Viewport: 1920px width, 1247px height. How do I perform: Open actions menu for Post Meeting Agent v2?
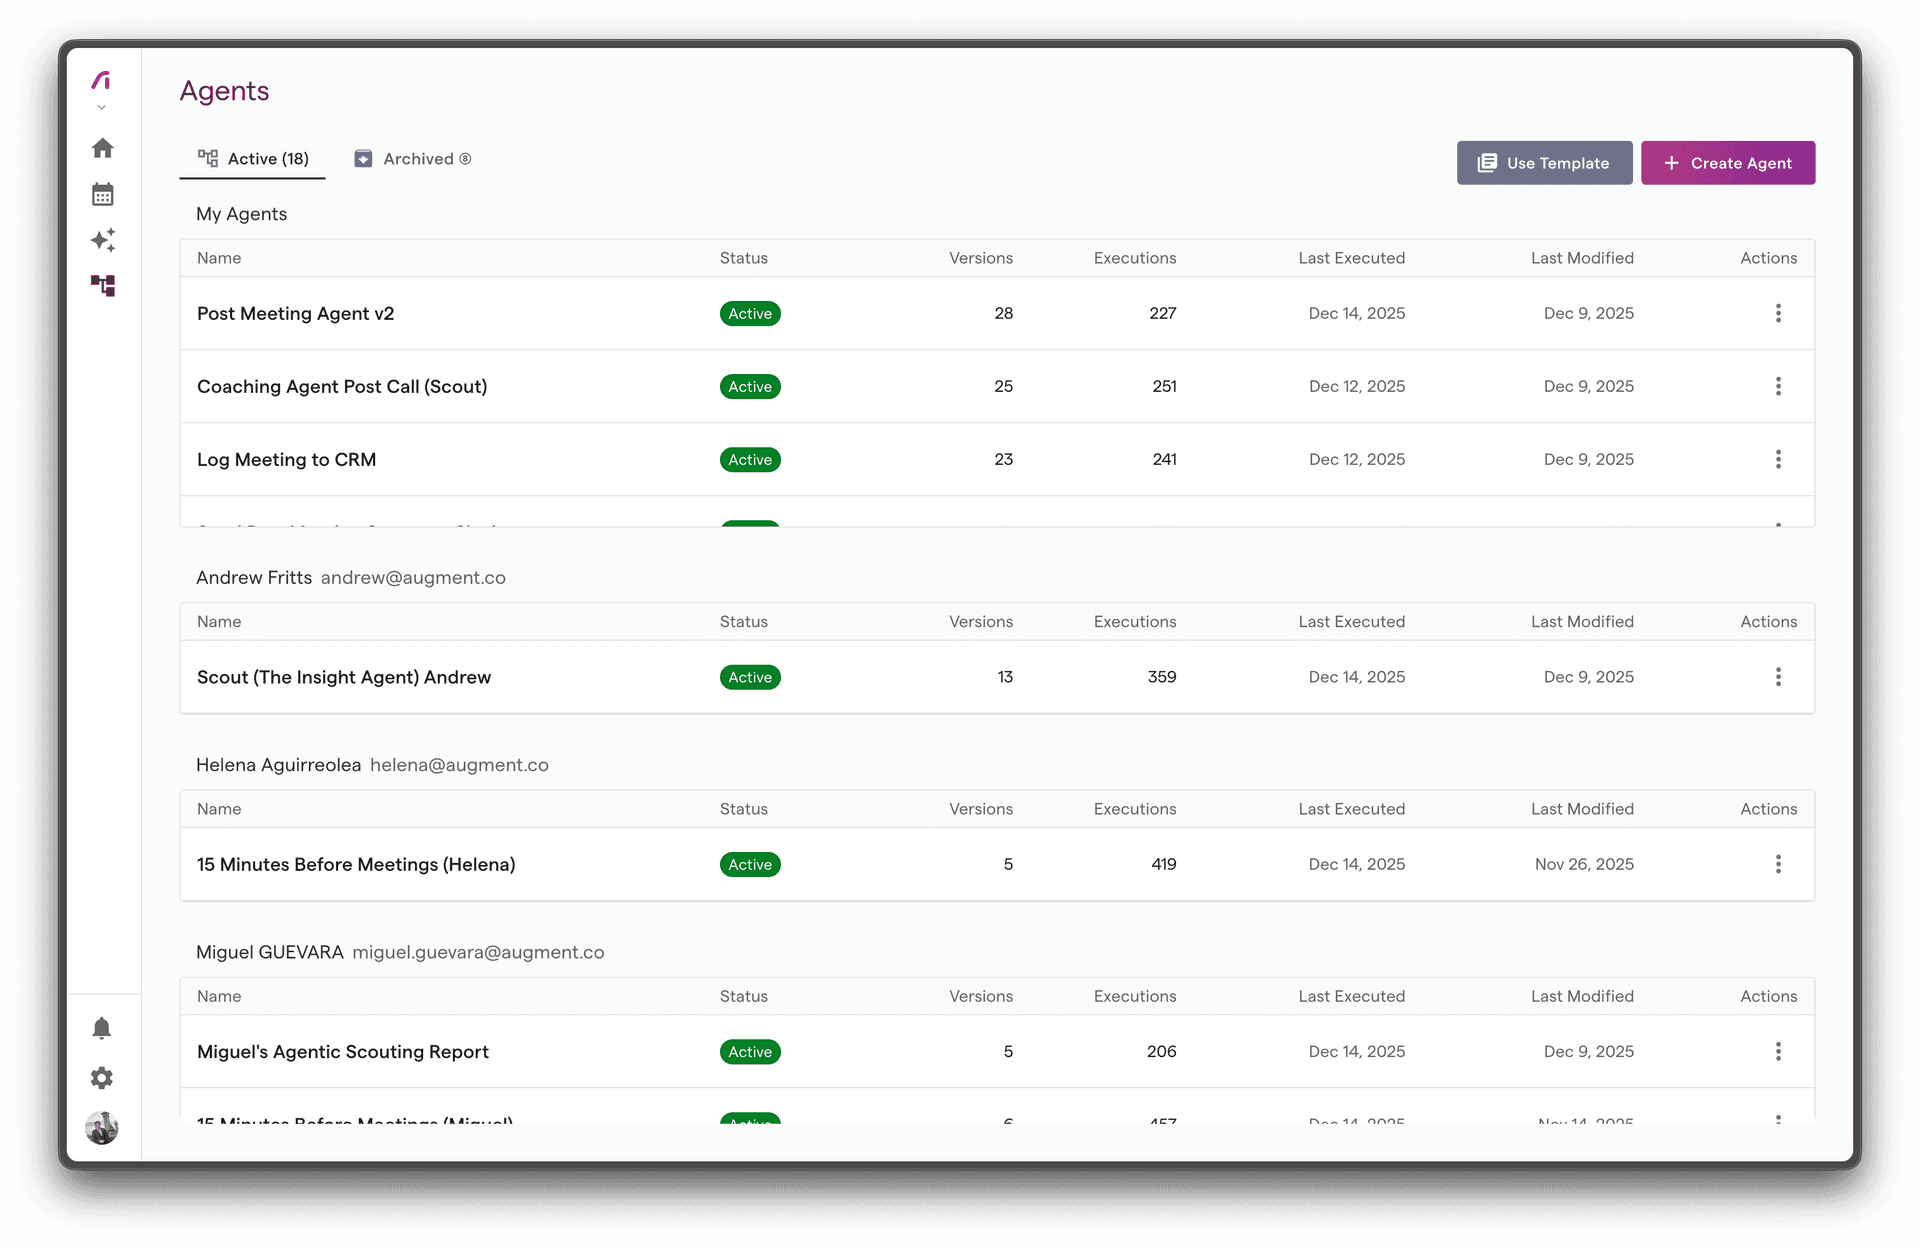[x=1778, y=313]
